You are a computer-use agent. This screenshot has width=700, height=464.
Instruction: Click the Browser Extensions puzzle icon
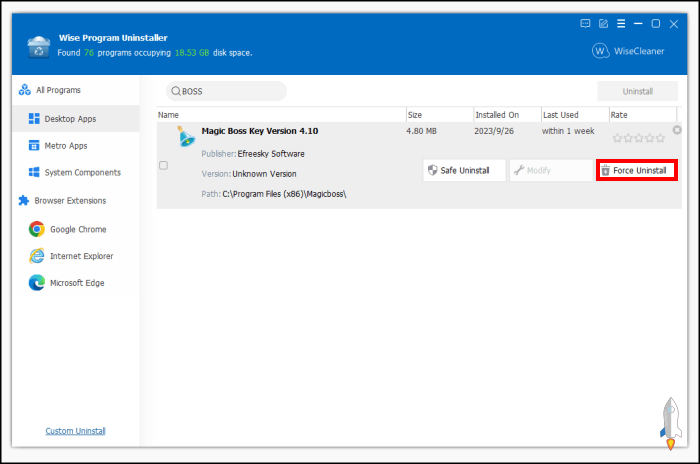click(x=24, y=201)
